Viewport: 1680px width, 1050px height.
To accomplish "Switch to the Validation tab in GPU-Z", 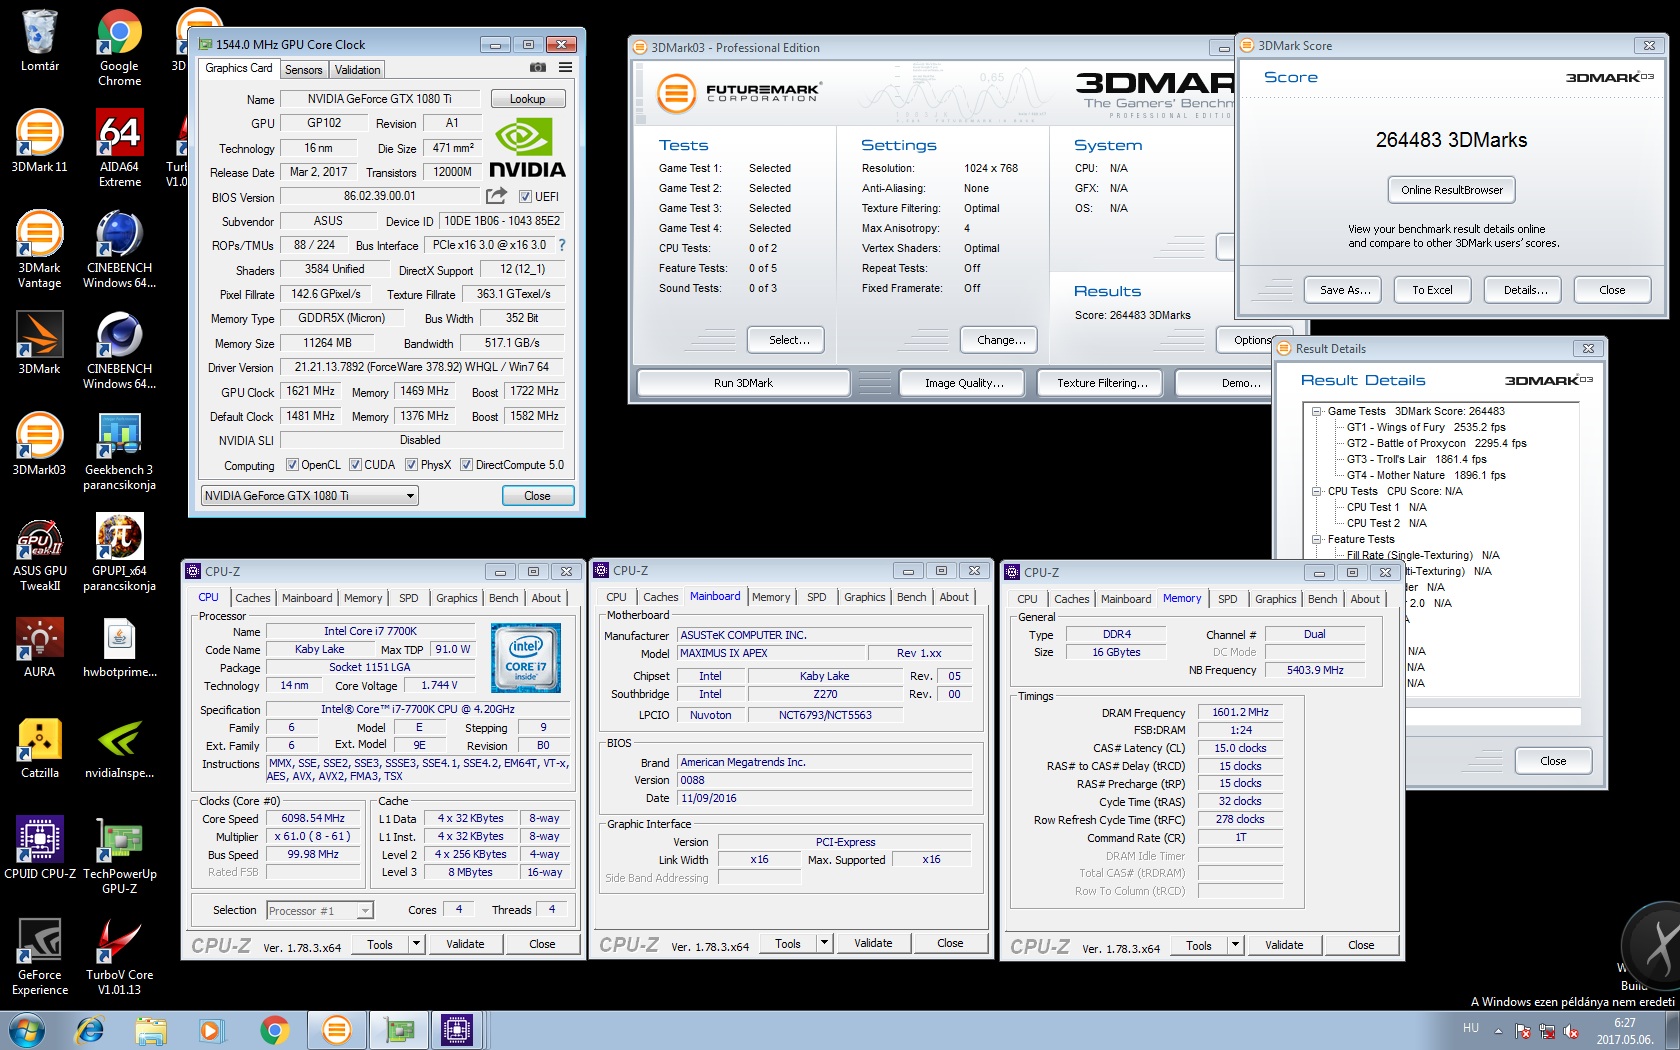I will coord(357,69).
